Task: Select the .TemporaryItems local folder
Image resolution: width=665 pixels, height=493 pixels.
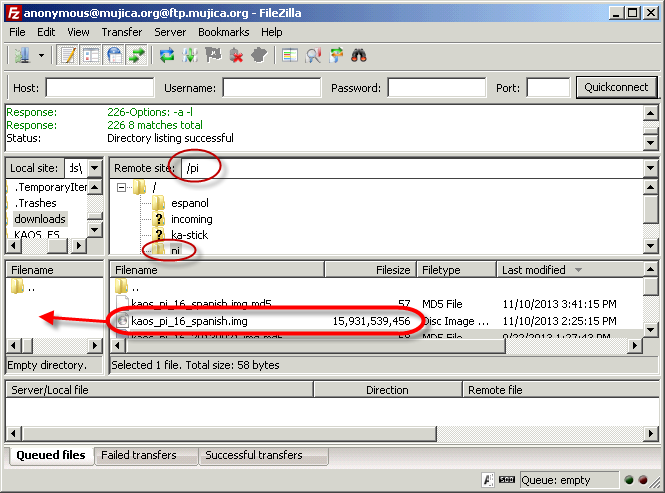Action: pos(50,187)
